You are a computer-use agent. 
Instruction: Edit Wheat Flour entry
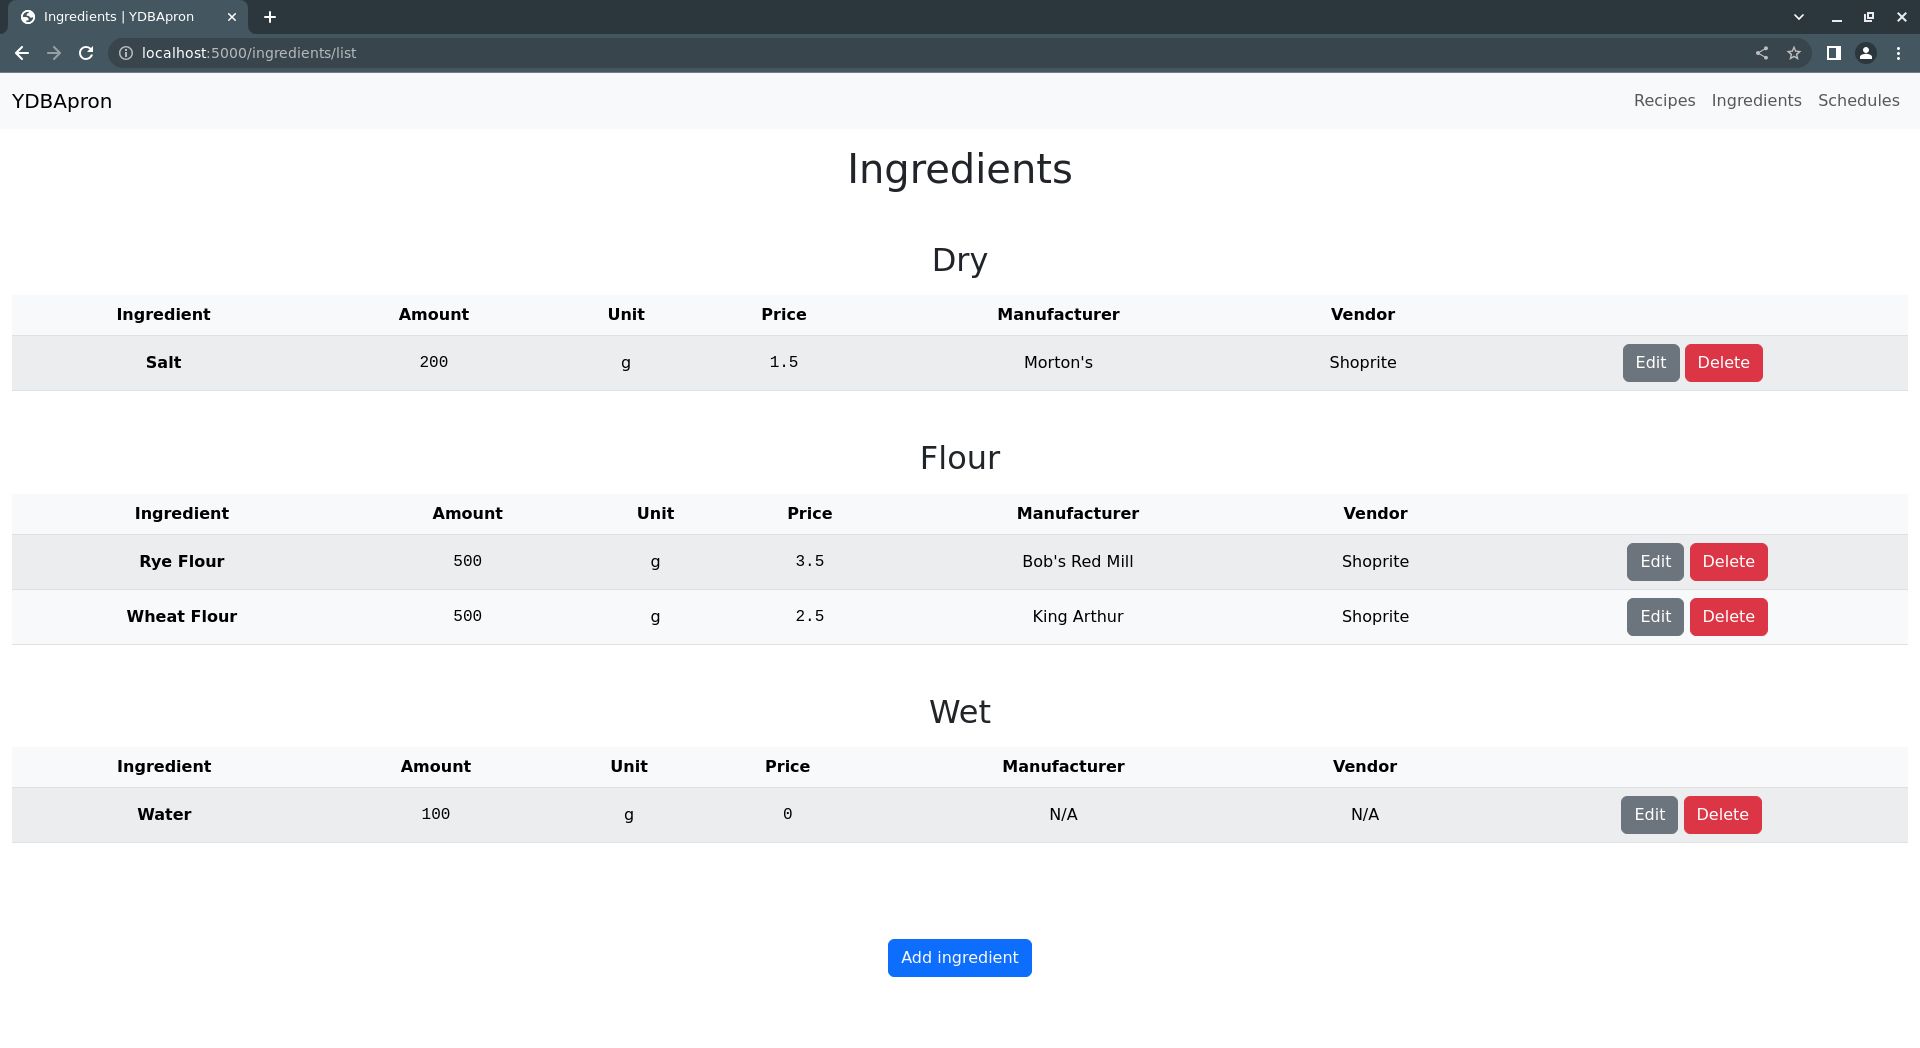(x=1655, y=617)
